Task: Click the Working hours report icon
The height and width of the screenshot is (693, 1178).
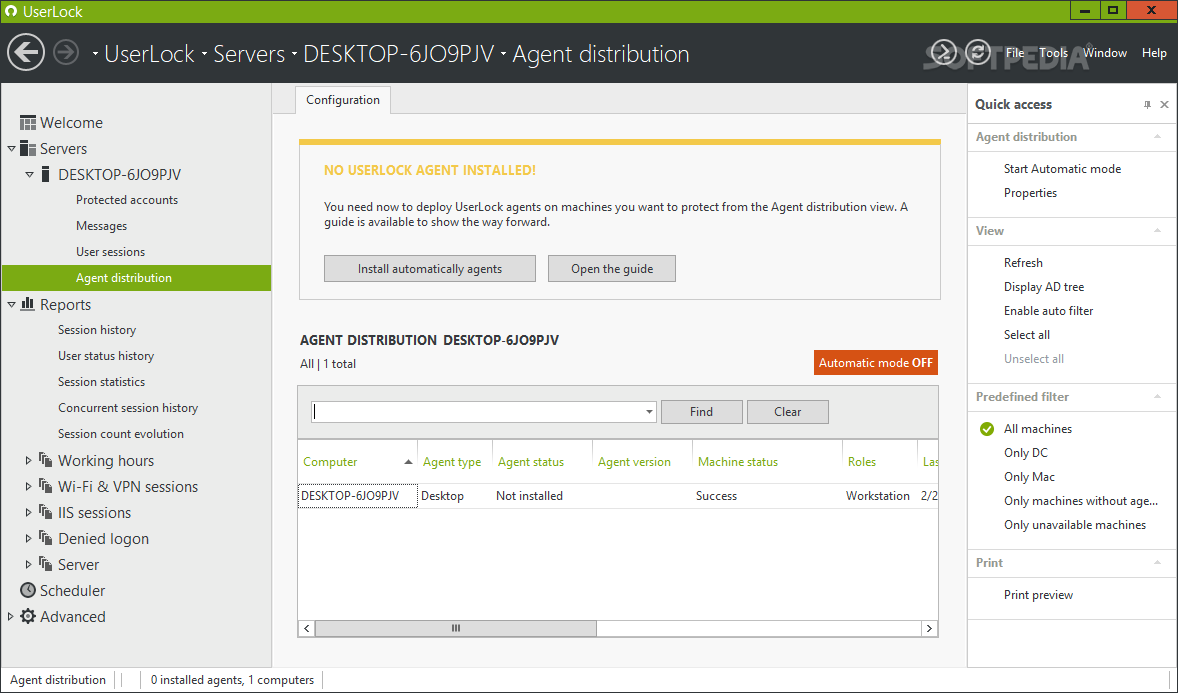Action: (46, 460)
